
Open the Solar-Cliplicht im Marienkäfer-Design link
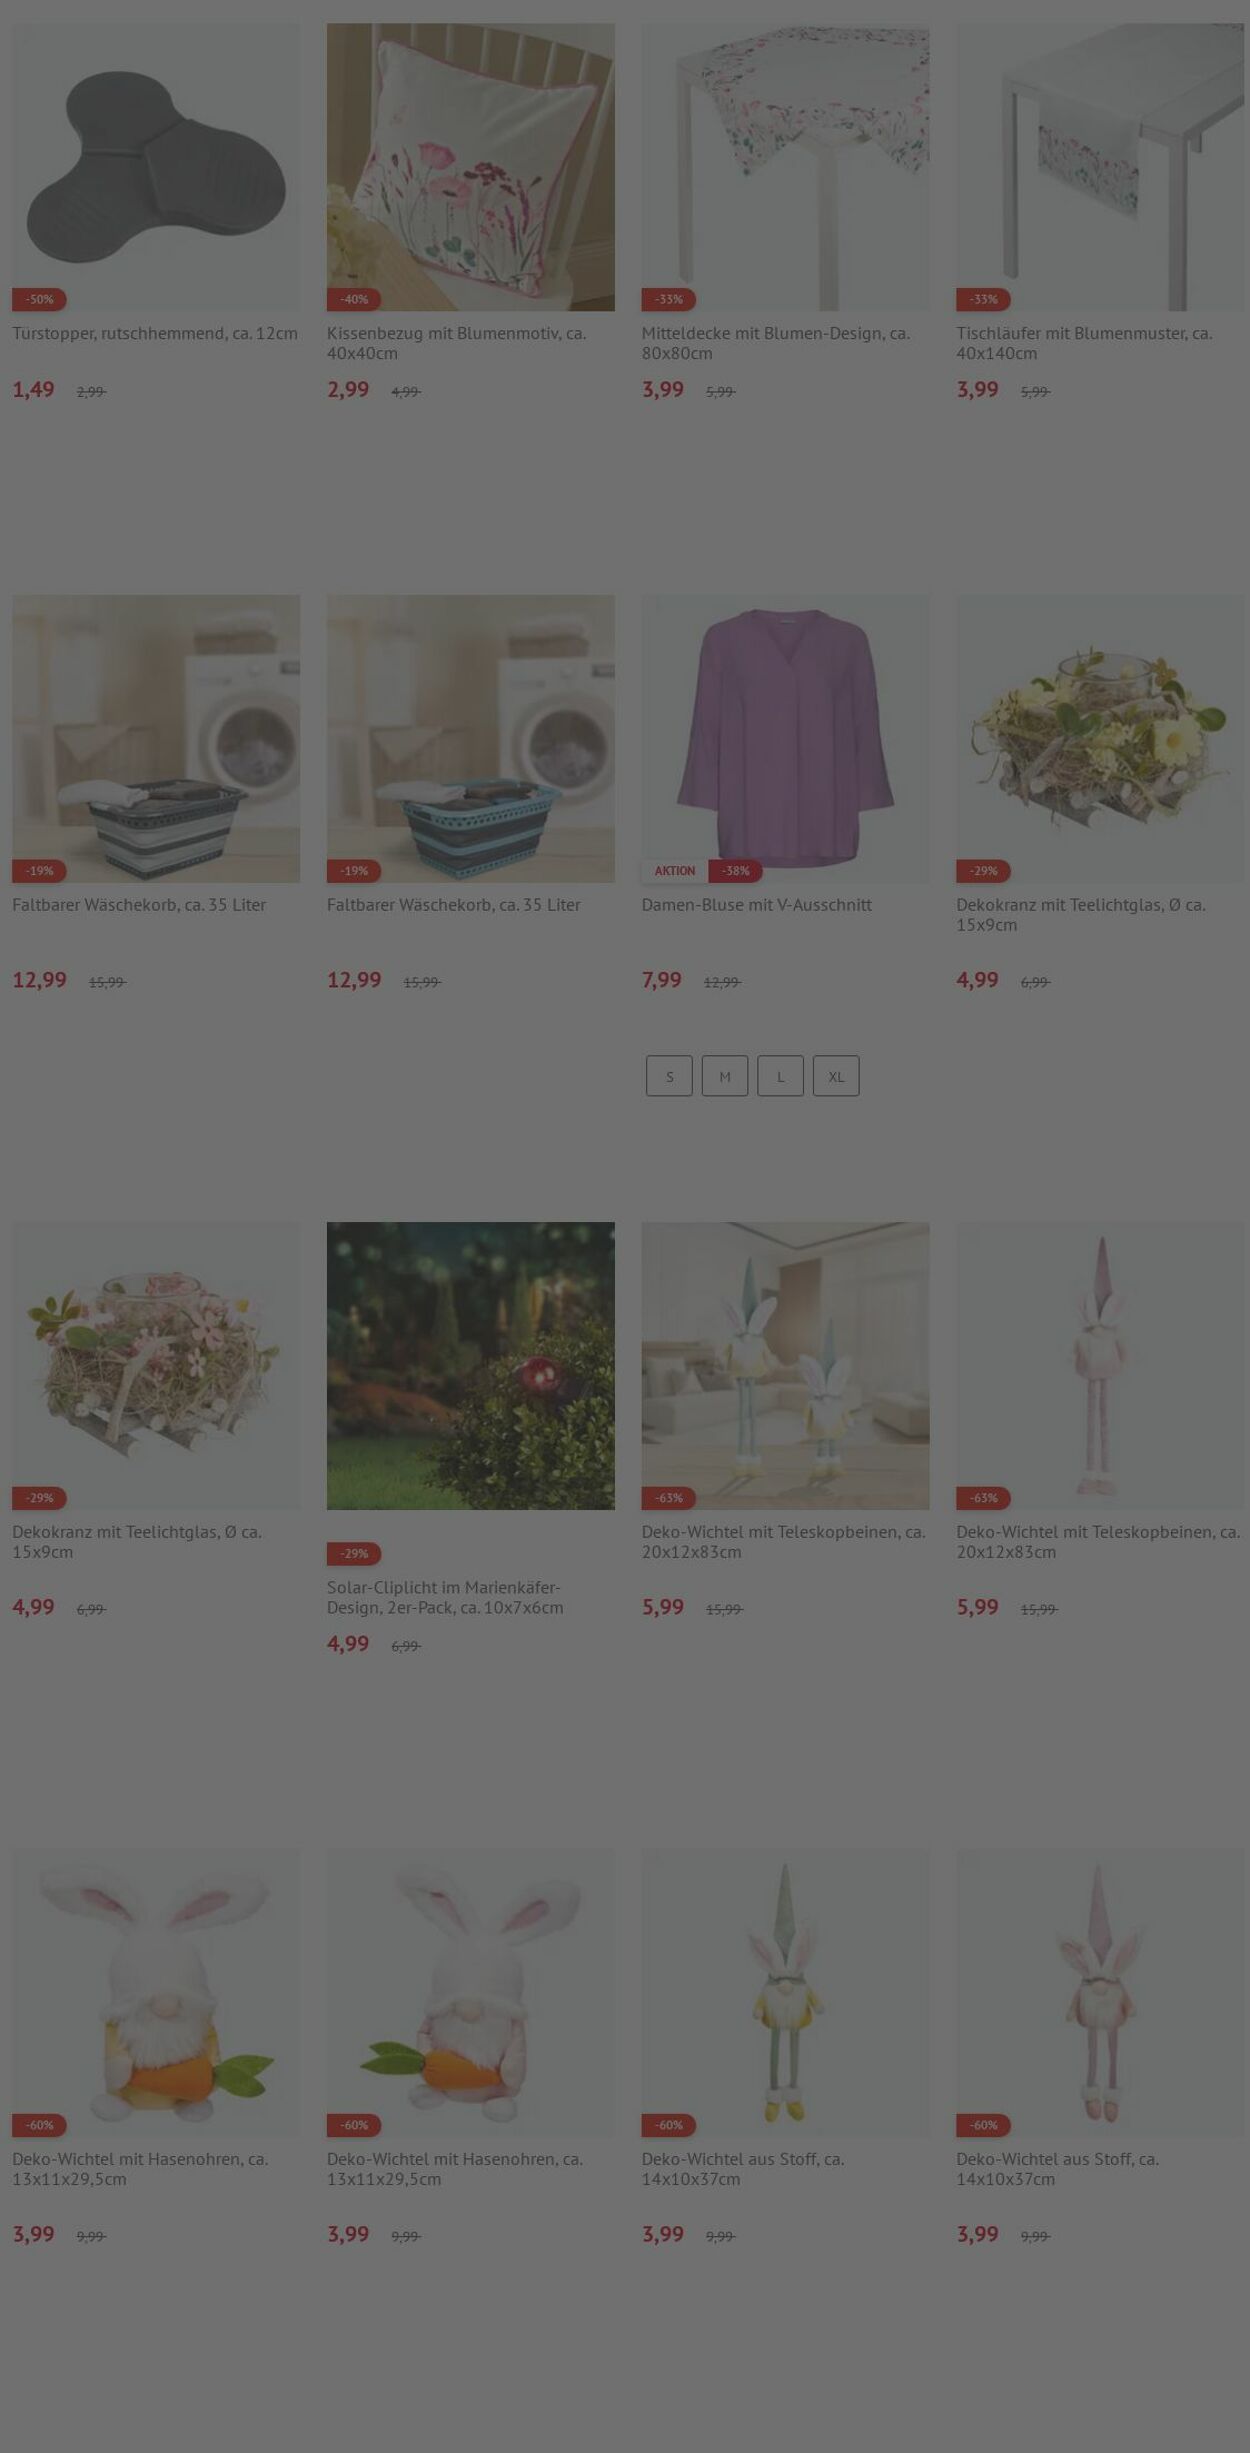click(x=445, y=1598)
